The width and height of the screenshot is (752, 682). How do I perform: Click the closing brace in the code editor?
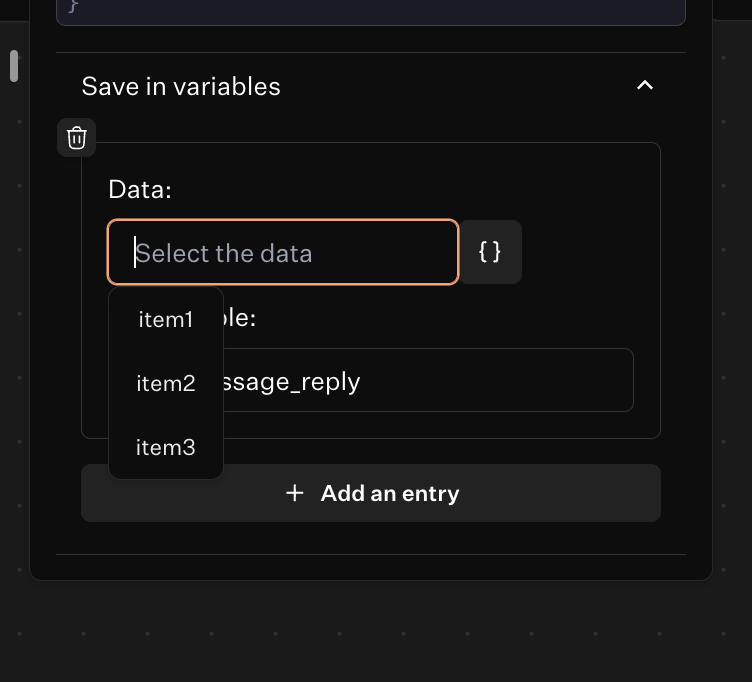[72, 5]
